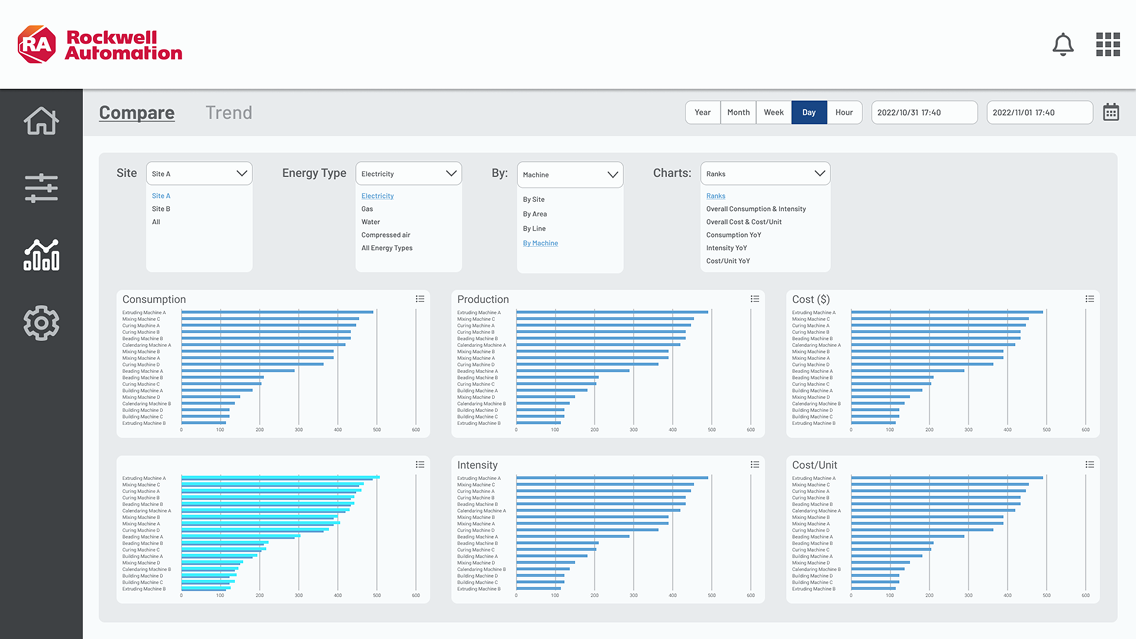Select the Week time range
1136x639 pixels.
[x=774, y=112]
